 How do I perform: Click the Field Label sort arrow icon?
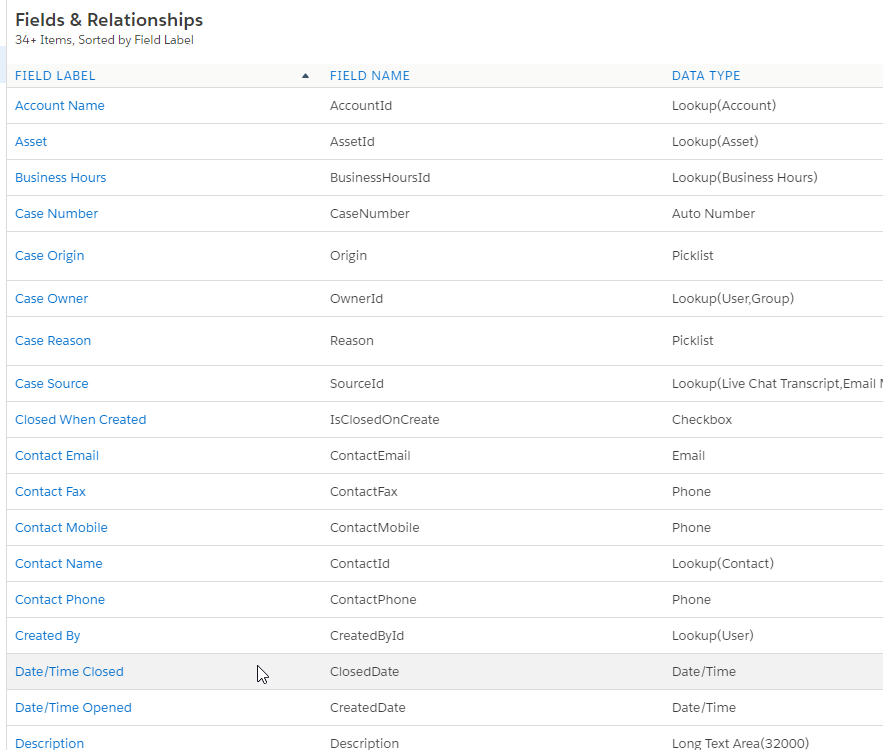click(305, 76)
